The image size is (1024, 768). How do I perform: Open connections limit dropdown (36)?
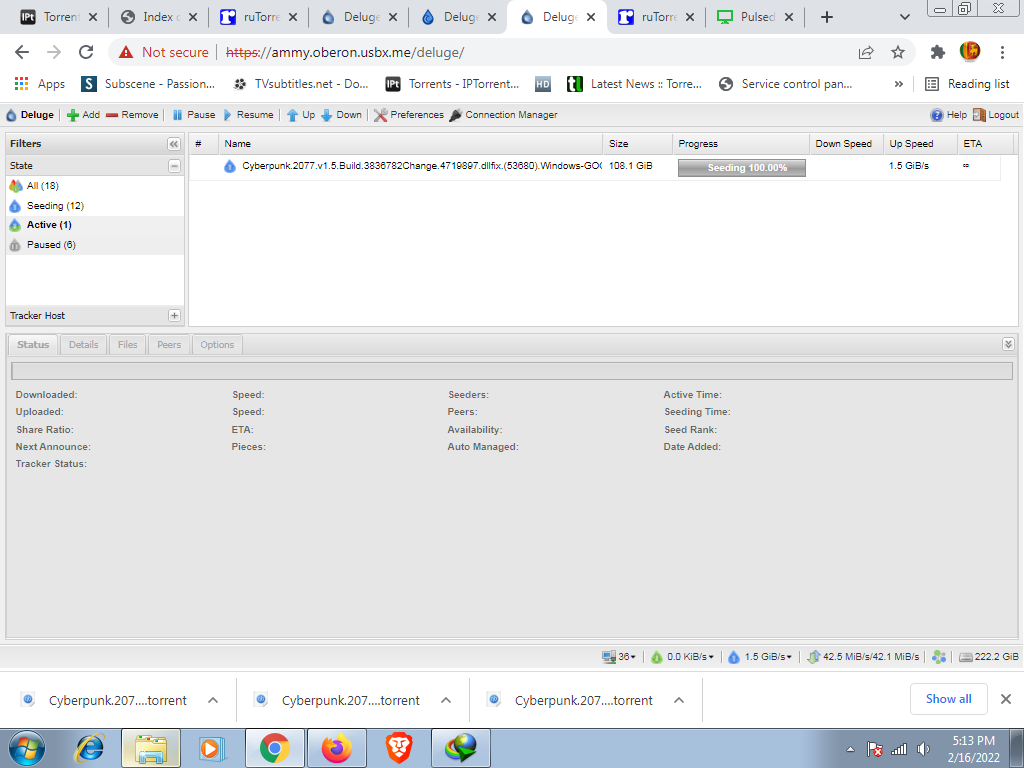coord(619,657)
